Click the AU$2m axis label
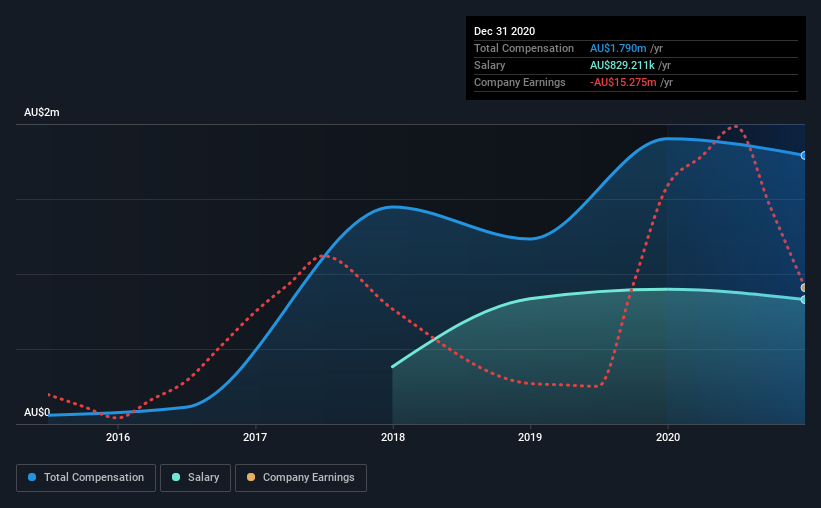 pyautogui.click(x=42, y=113)
